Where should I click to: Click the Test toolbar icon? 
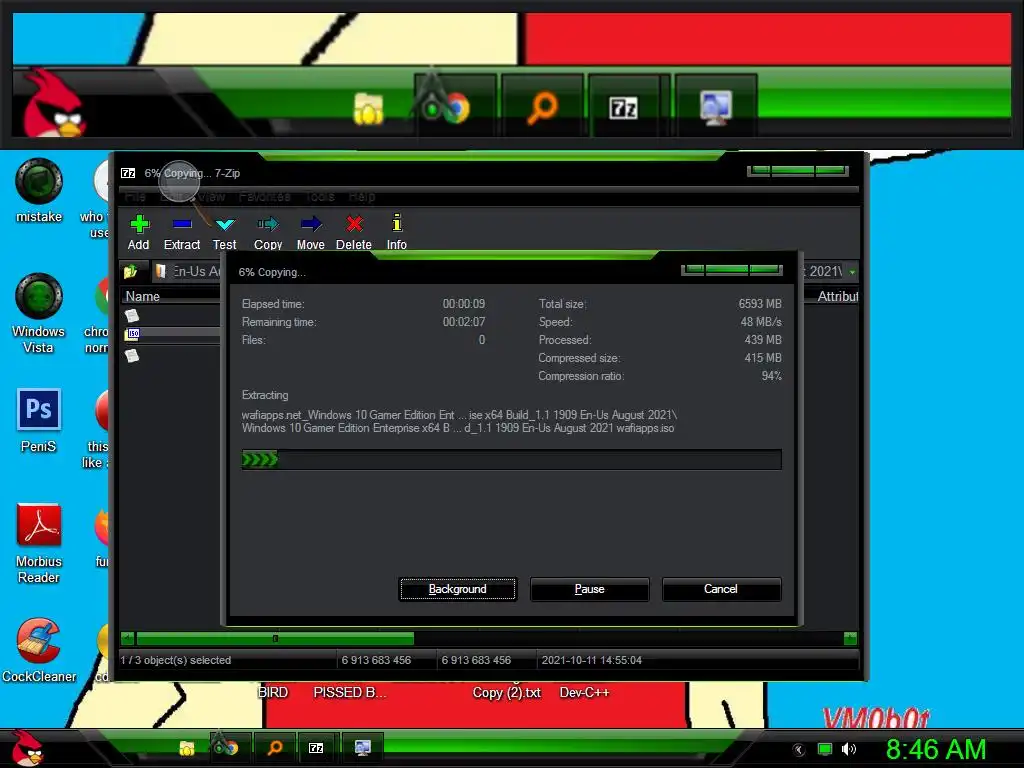[x=225, y=232]
